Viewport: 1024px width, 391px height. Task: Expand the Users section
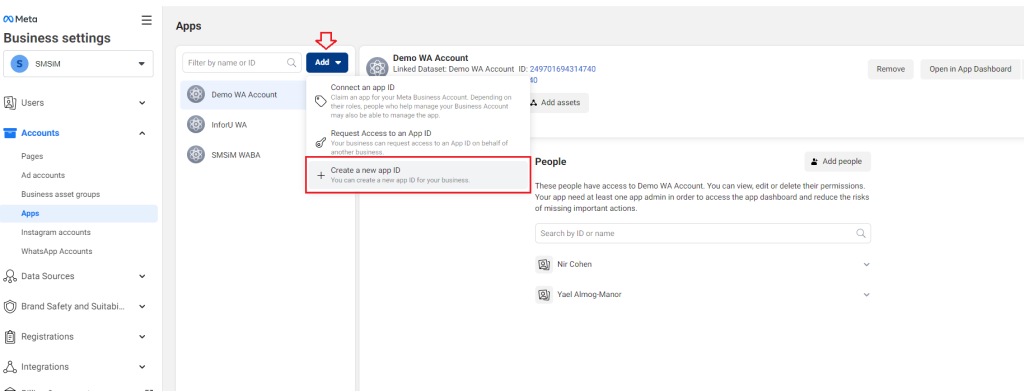[x=142, y=103]
